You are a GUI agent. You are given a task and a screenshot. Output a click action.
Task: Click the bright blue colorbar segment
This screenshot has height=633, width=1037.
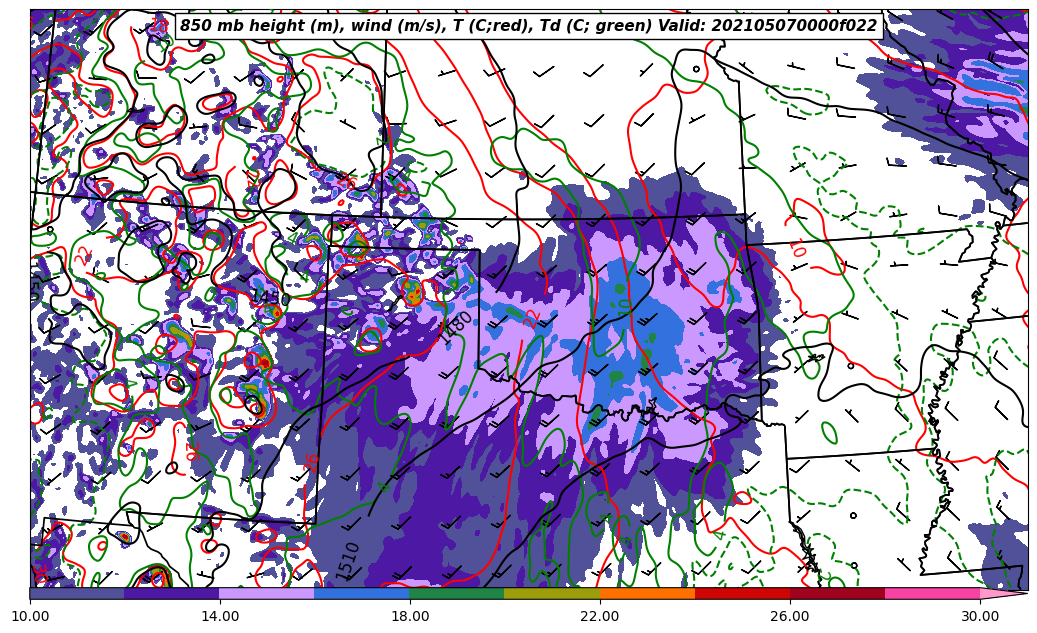coord(361,593)
